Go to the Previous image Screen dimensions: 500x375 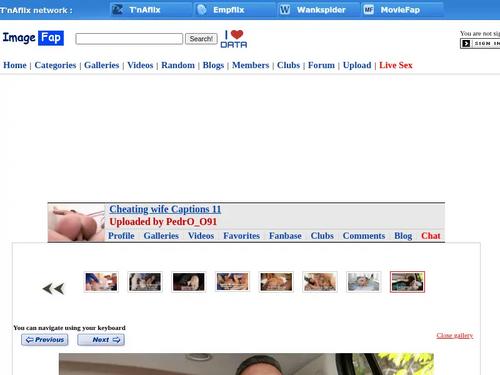tap(45, 340)
